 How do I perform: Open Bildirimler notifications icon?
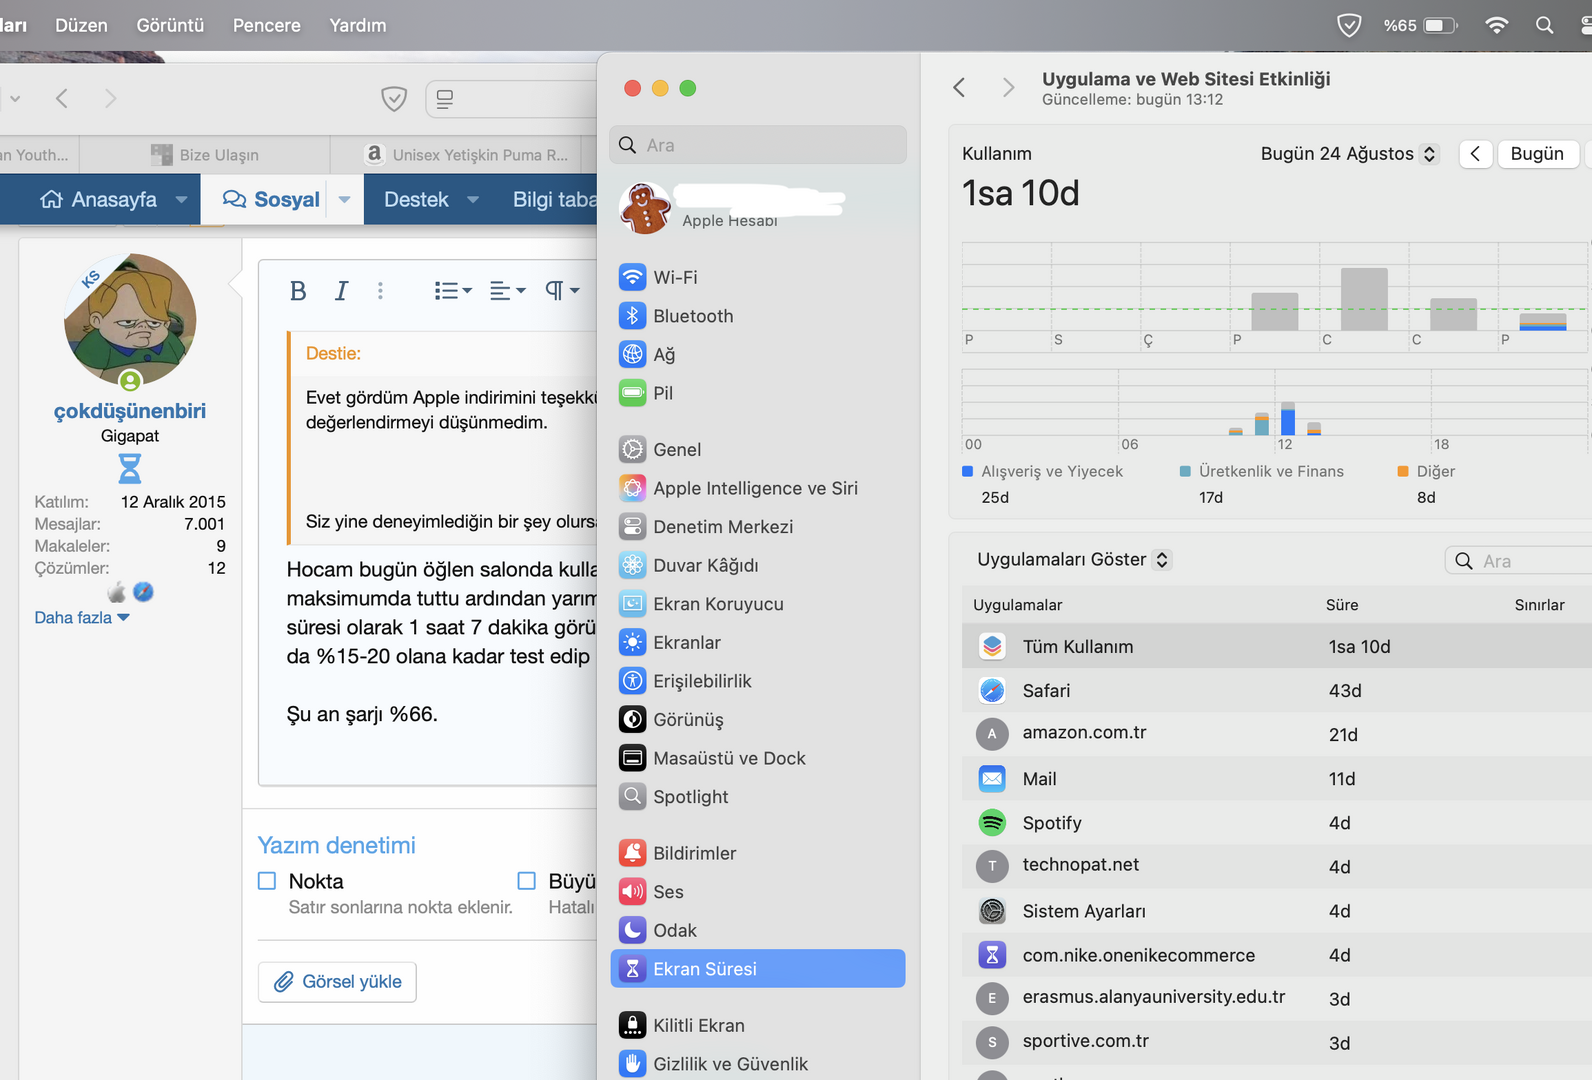point(632,853)
